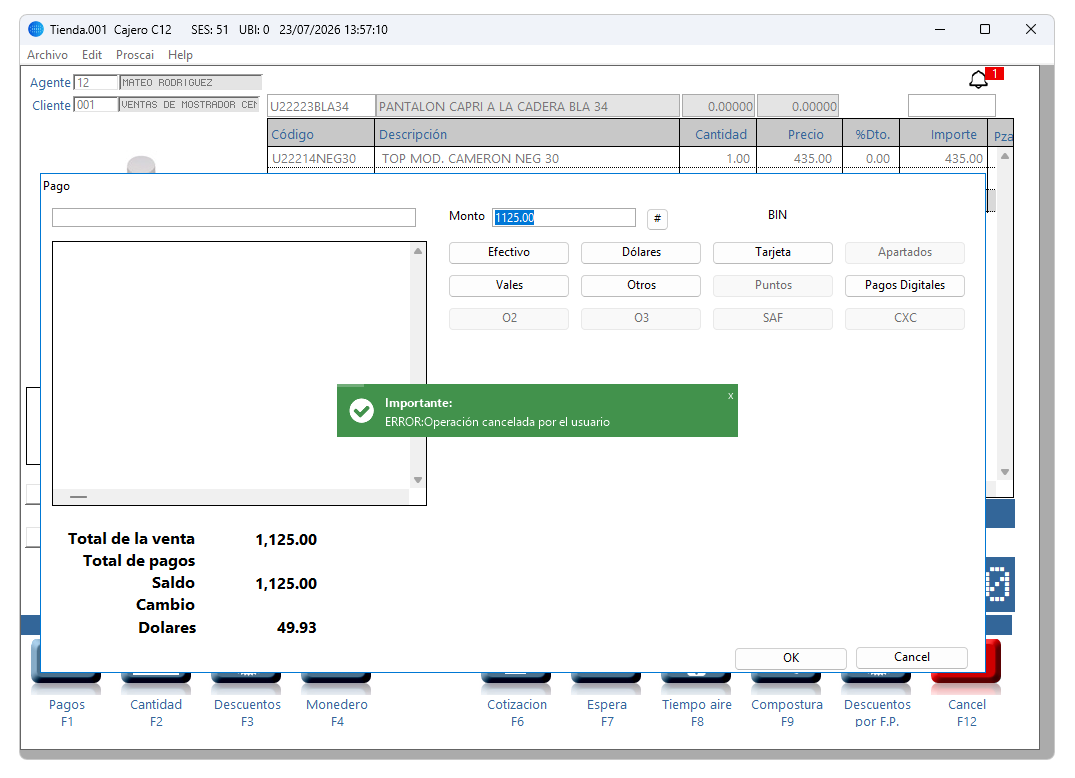The image size is (1075, 778).
Task: Click the notification bell icon
Action: (x=978, y=80)
